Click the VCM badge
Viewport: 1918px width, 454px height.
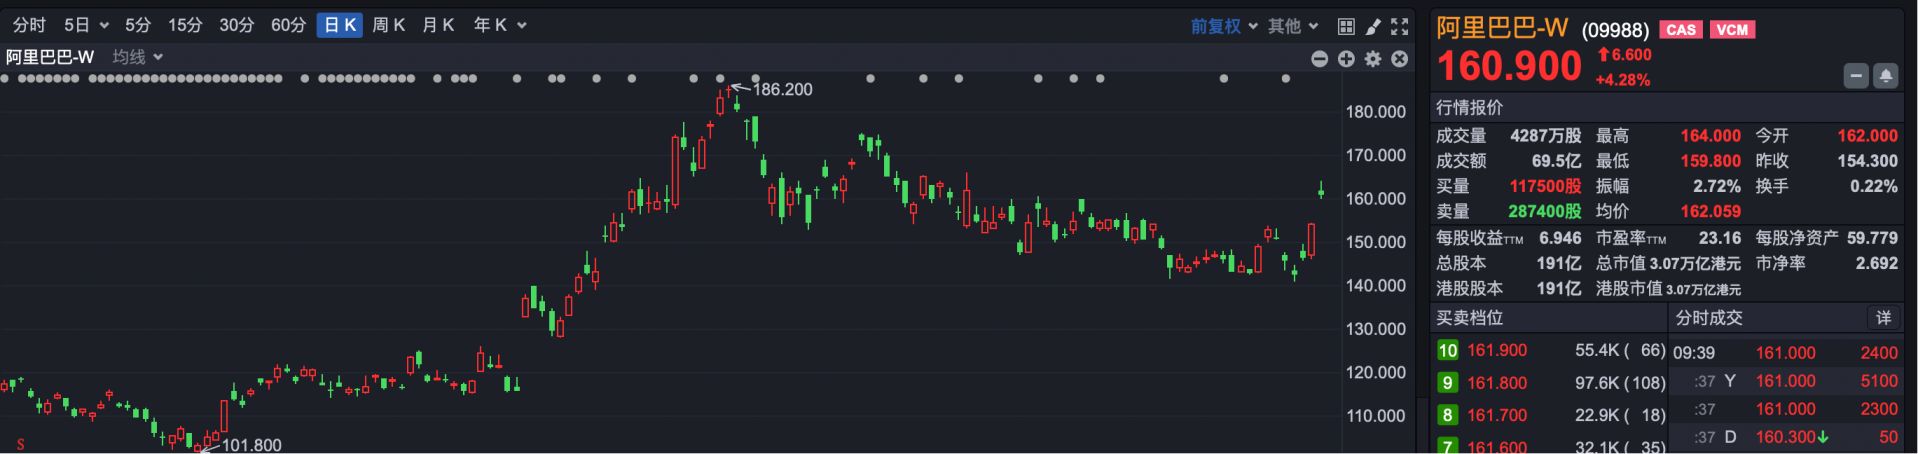[x=1732, y=30]
